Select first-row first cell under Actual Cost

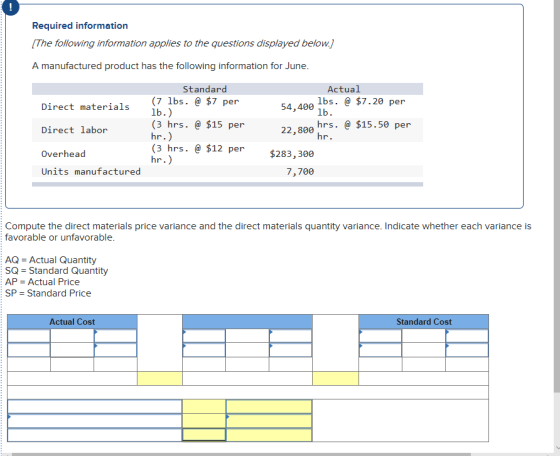tap(29, 336)
